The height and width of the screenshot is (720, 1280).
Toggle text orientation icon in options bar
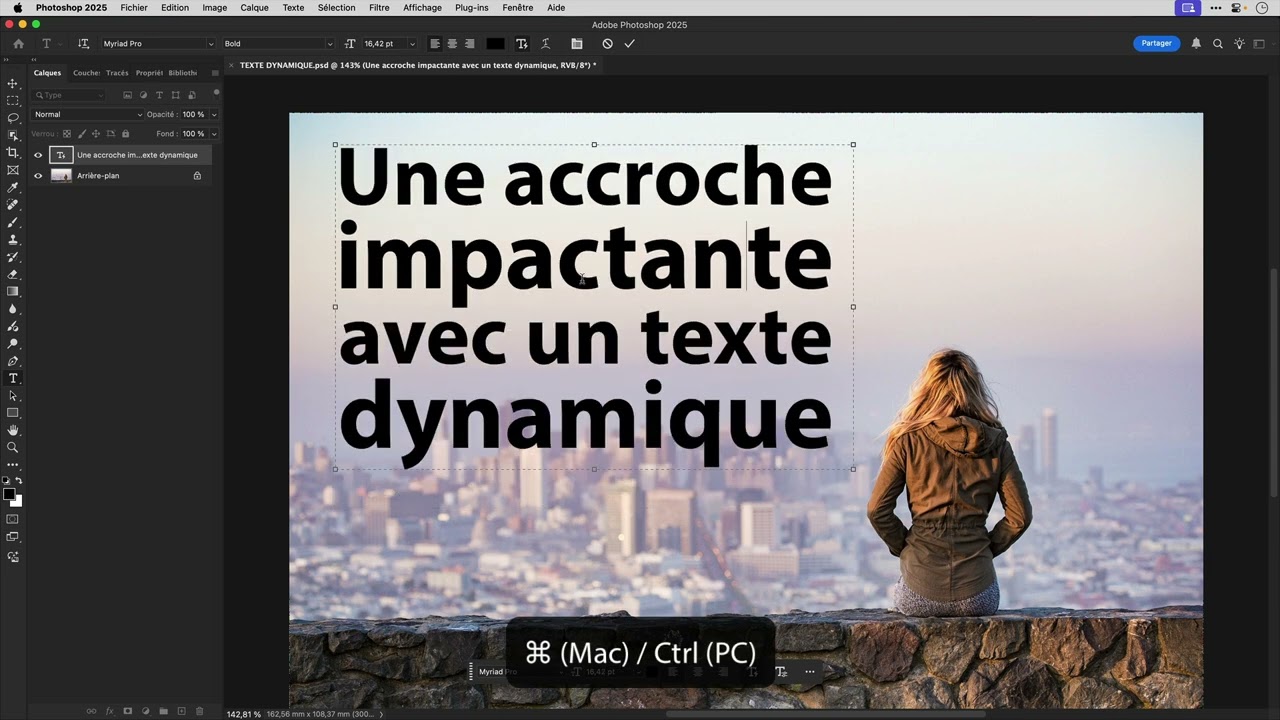click(x=83, y=44)
